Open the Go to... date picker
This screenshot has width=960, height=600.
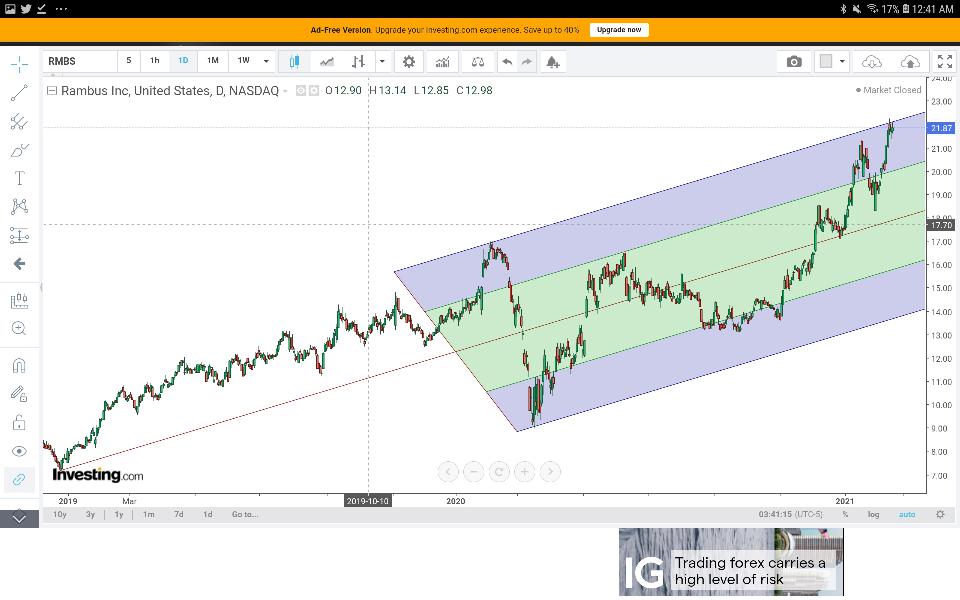coord(245,514)
